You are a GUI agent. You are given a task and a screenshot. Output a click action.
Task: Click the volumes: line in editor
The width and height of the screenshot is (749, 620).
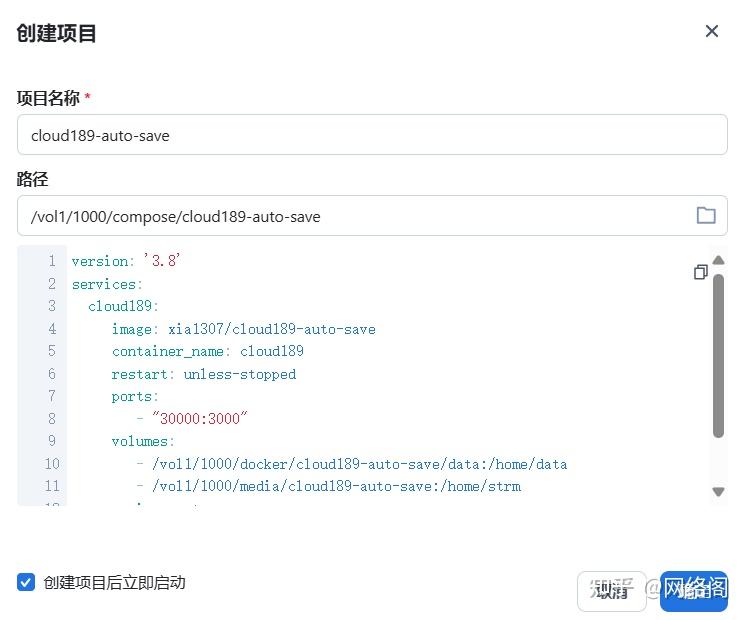(x=143, y=441)
